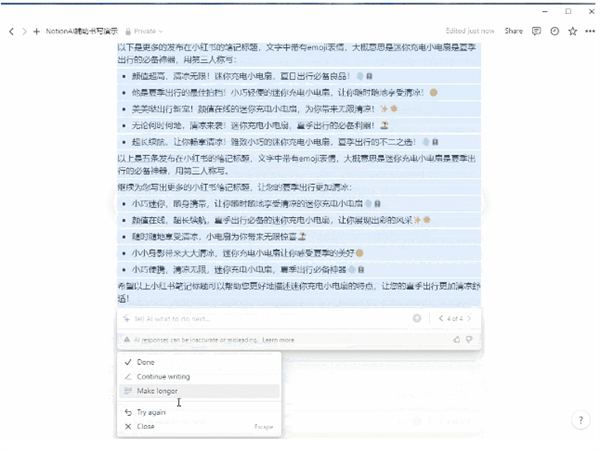Click Close in the AI menu
Screen dimensions: 600x451
[x=146, y=425]
